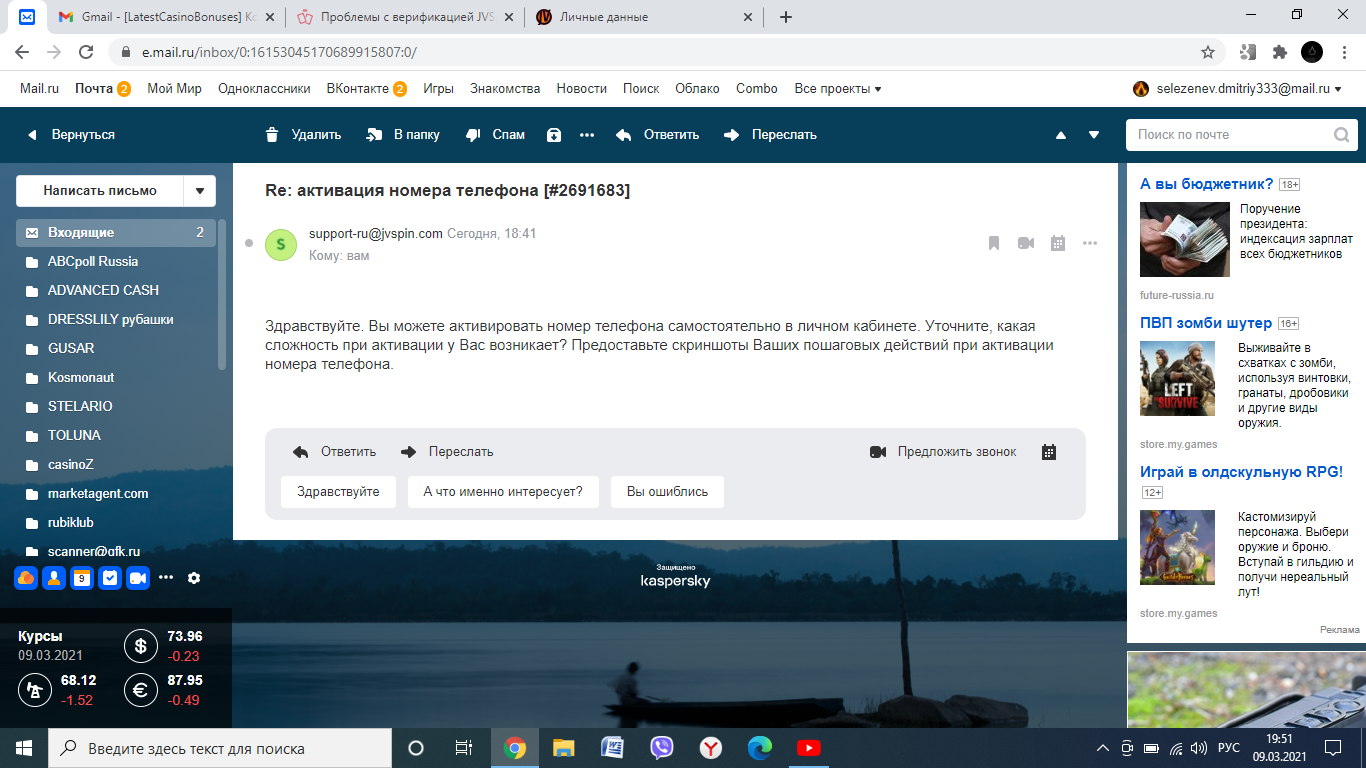1366x768 pixels.
Task: Click three dots beside sidebar app icons
Action: [166, 577]
